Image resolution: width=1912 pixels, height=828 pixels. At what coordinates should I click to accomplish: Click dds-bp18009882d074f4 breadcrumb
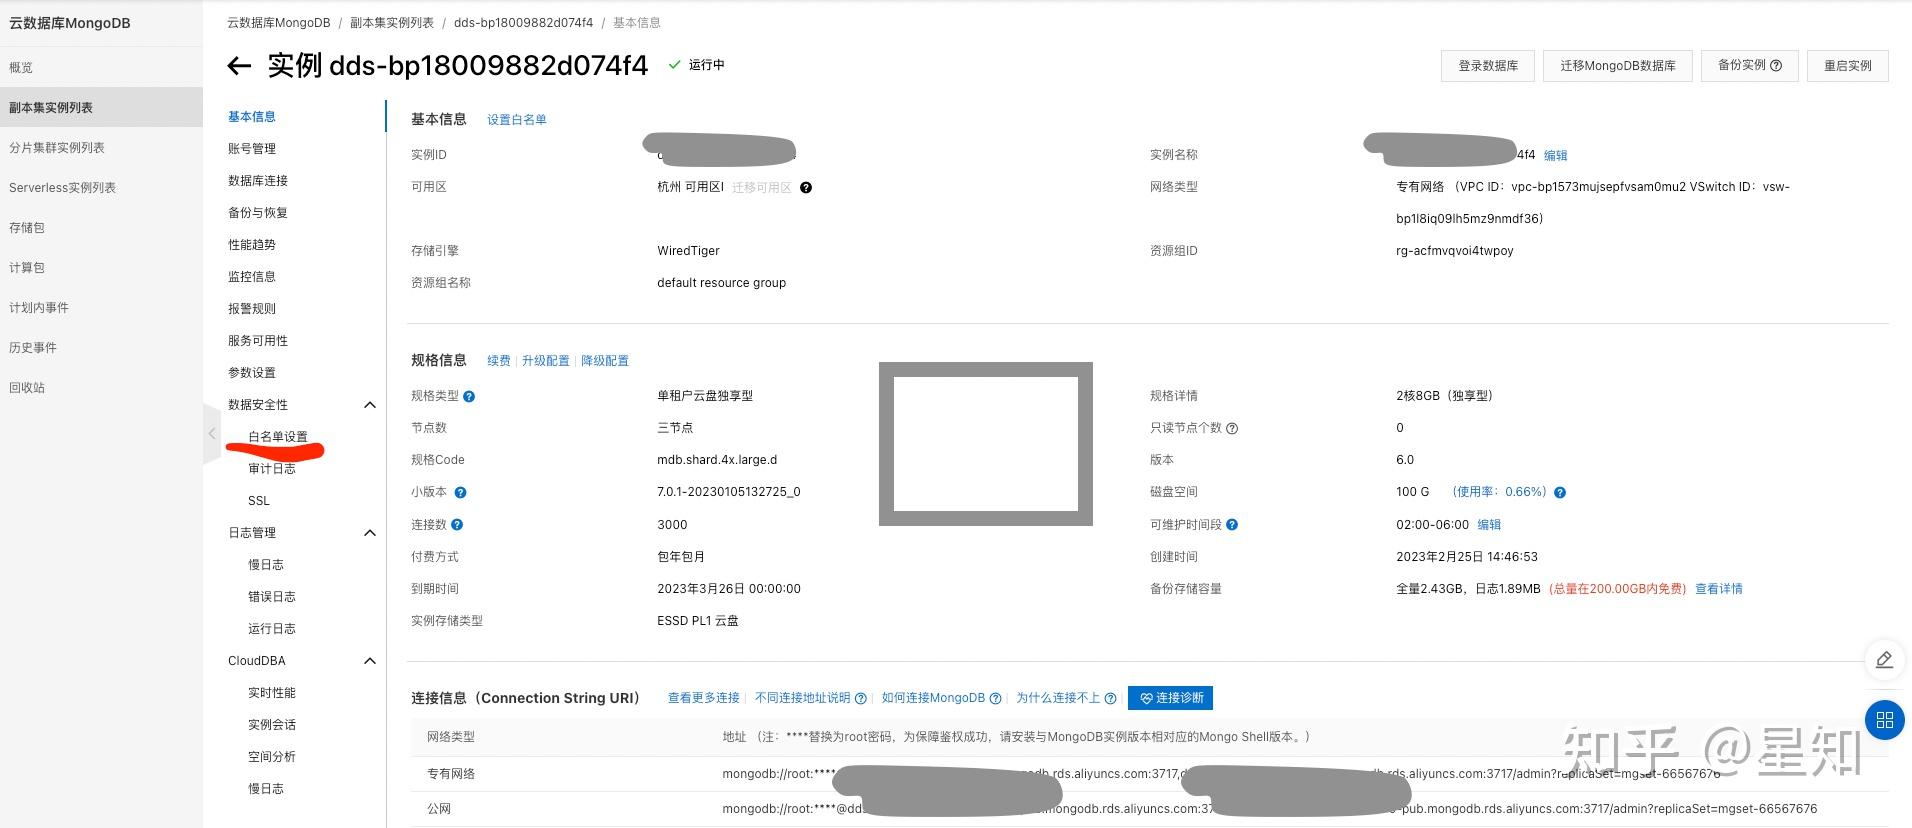point(523,23)
